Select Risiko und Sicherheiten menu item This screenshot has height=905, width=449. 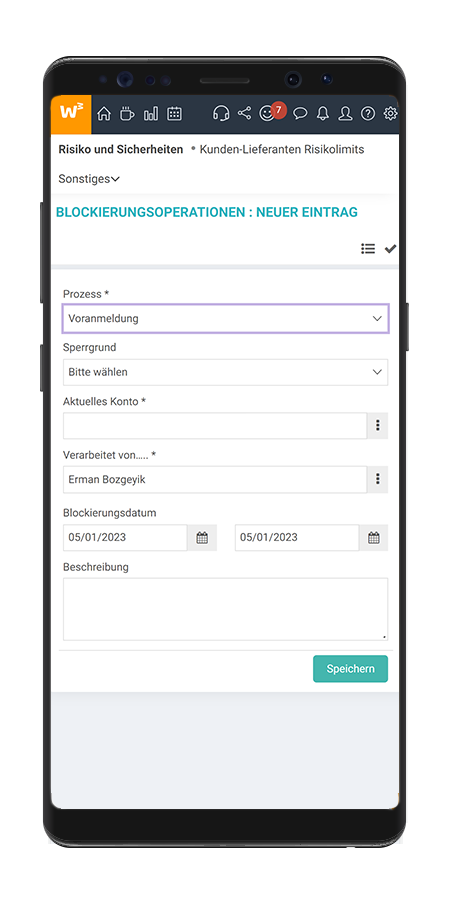tap(121, 149)
